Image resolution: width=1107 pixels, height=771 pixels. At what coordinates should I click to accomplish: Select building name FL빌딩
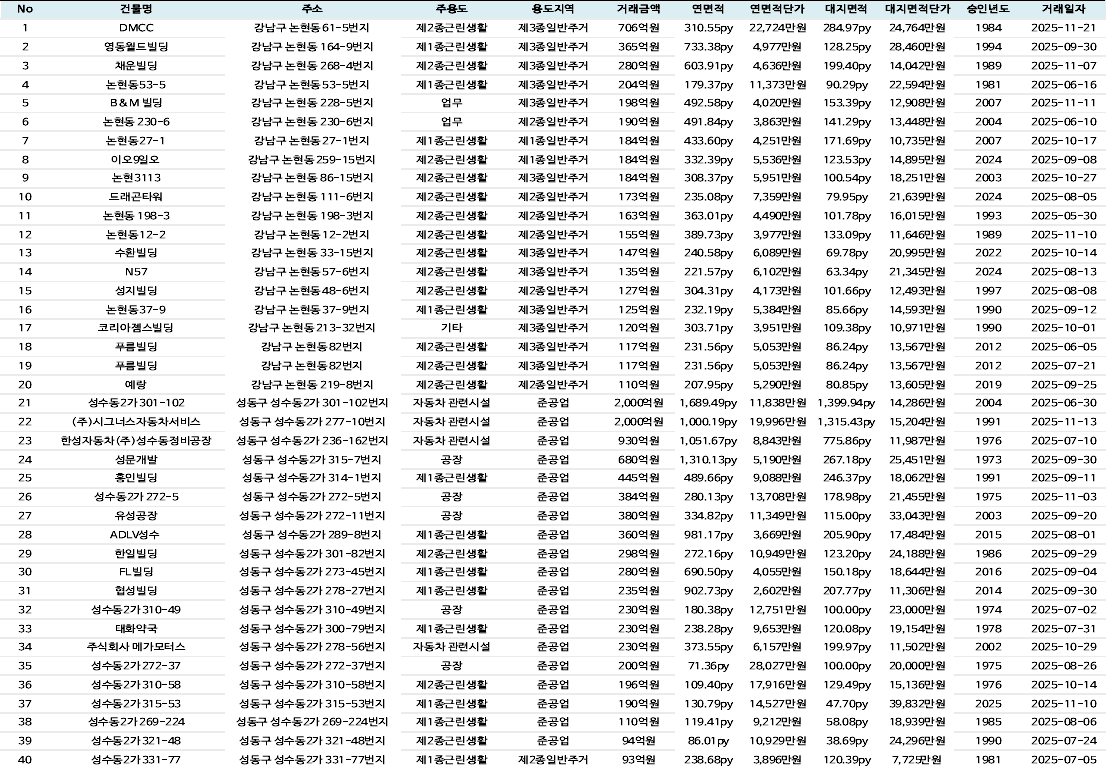136,572
